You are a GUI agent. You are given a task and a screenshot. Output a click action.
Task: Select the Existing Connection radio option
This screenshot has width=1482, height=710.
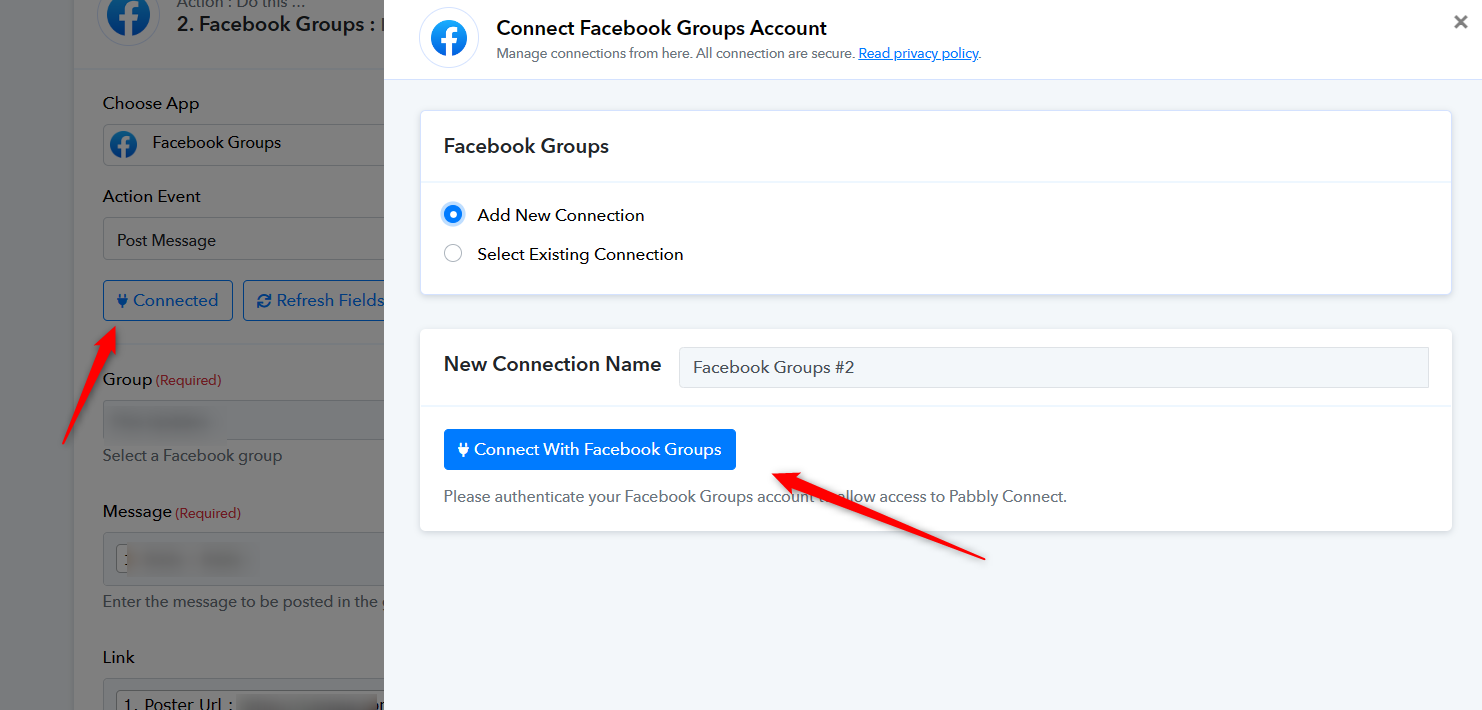pos(453,254)
